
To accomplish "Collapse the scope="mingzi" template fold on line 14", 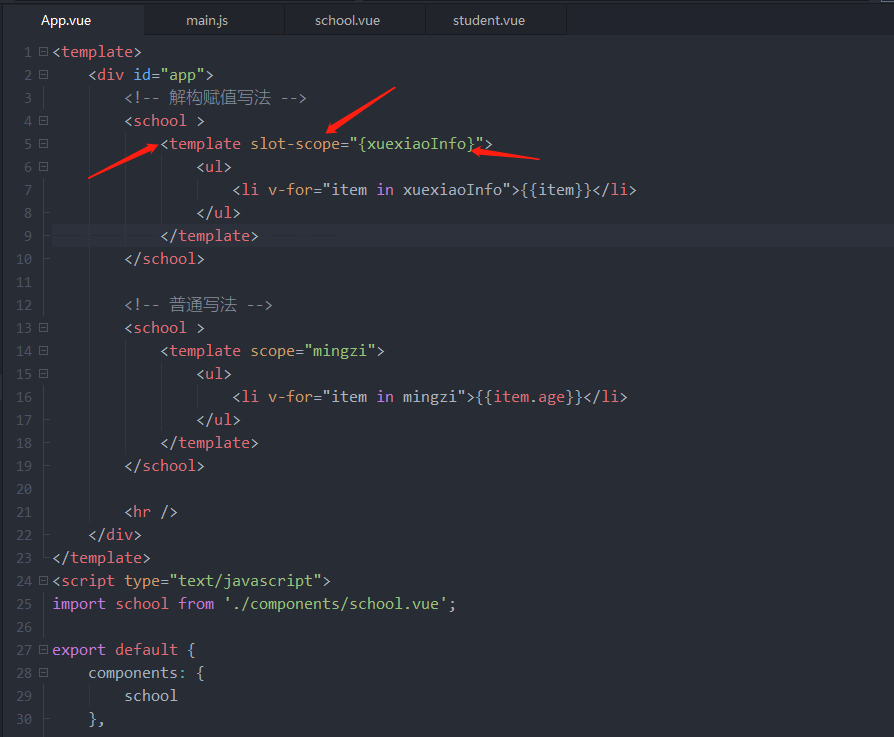I will (43, 351).
